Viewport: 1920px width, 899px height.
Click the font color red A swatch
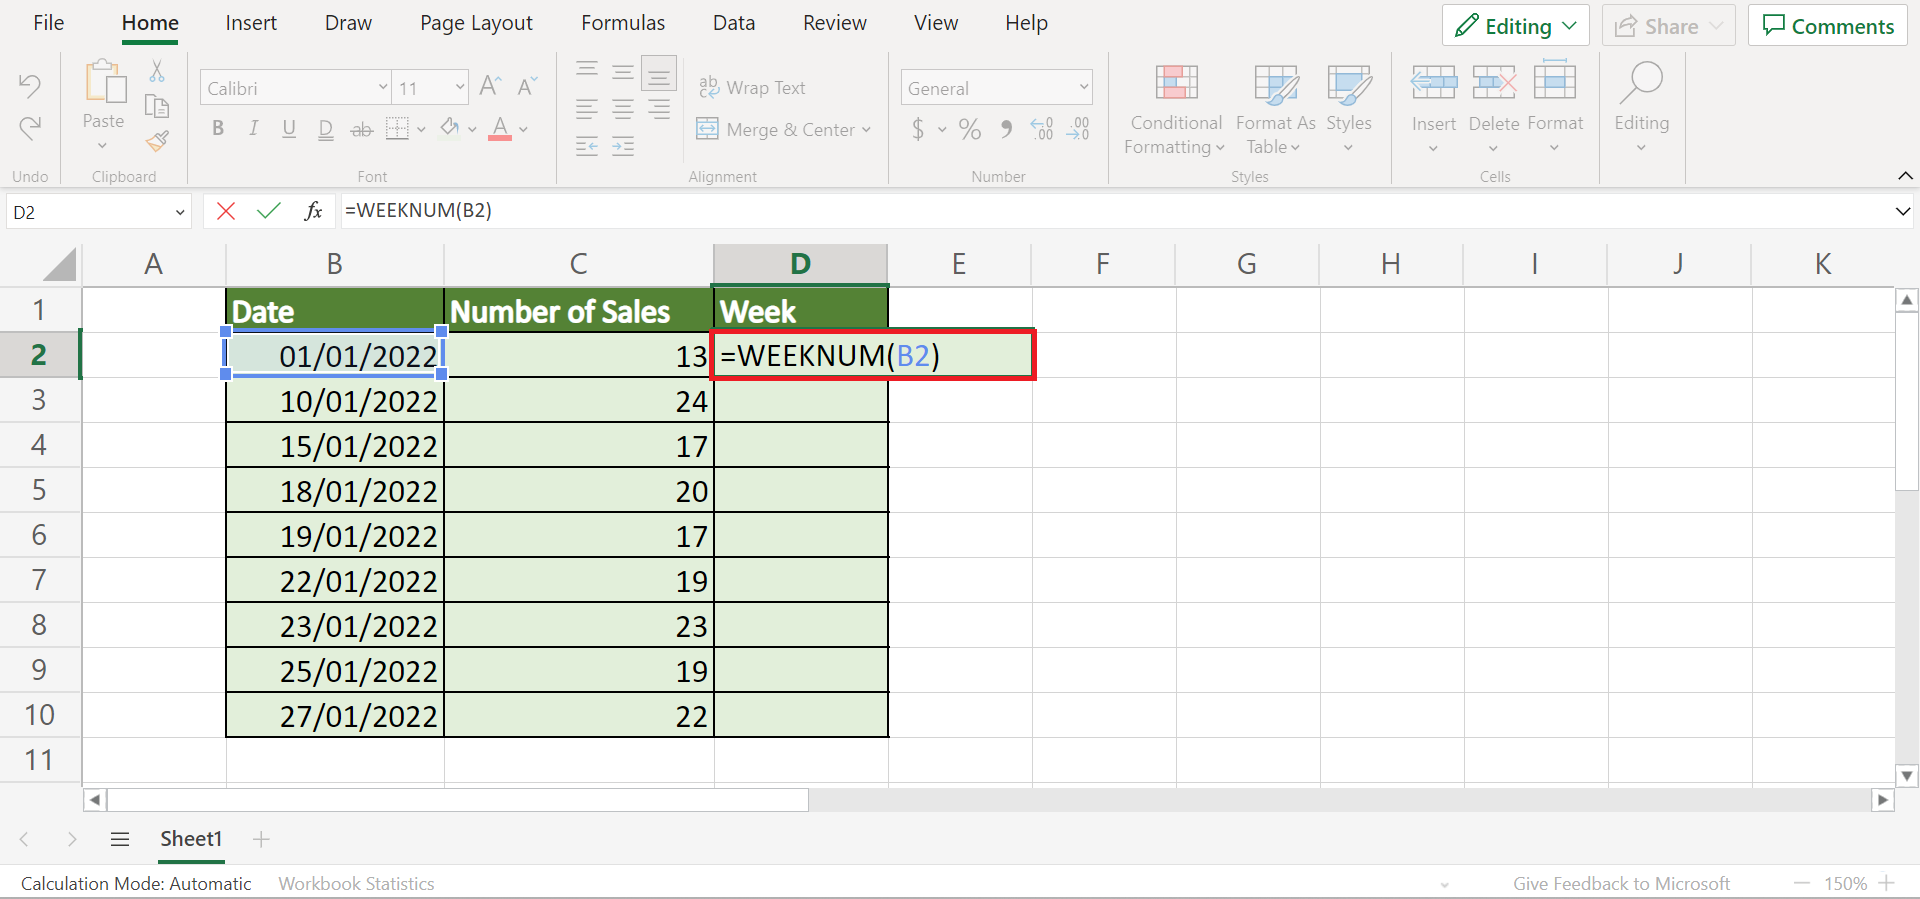coord(500,129)
